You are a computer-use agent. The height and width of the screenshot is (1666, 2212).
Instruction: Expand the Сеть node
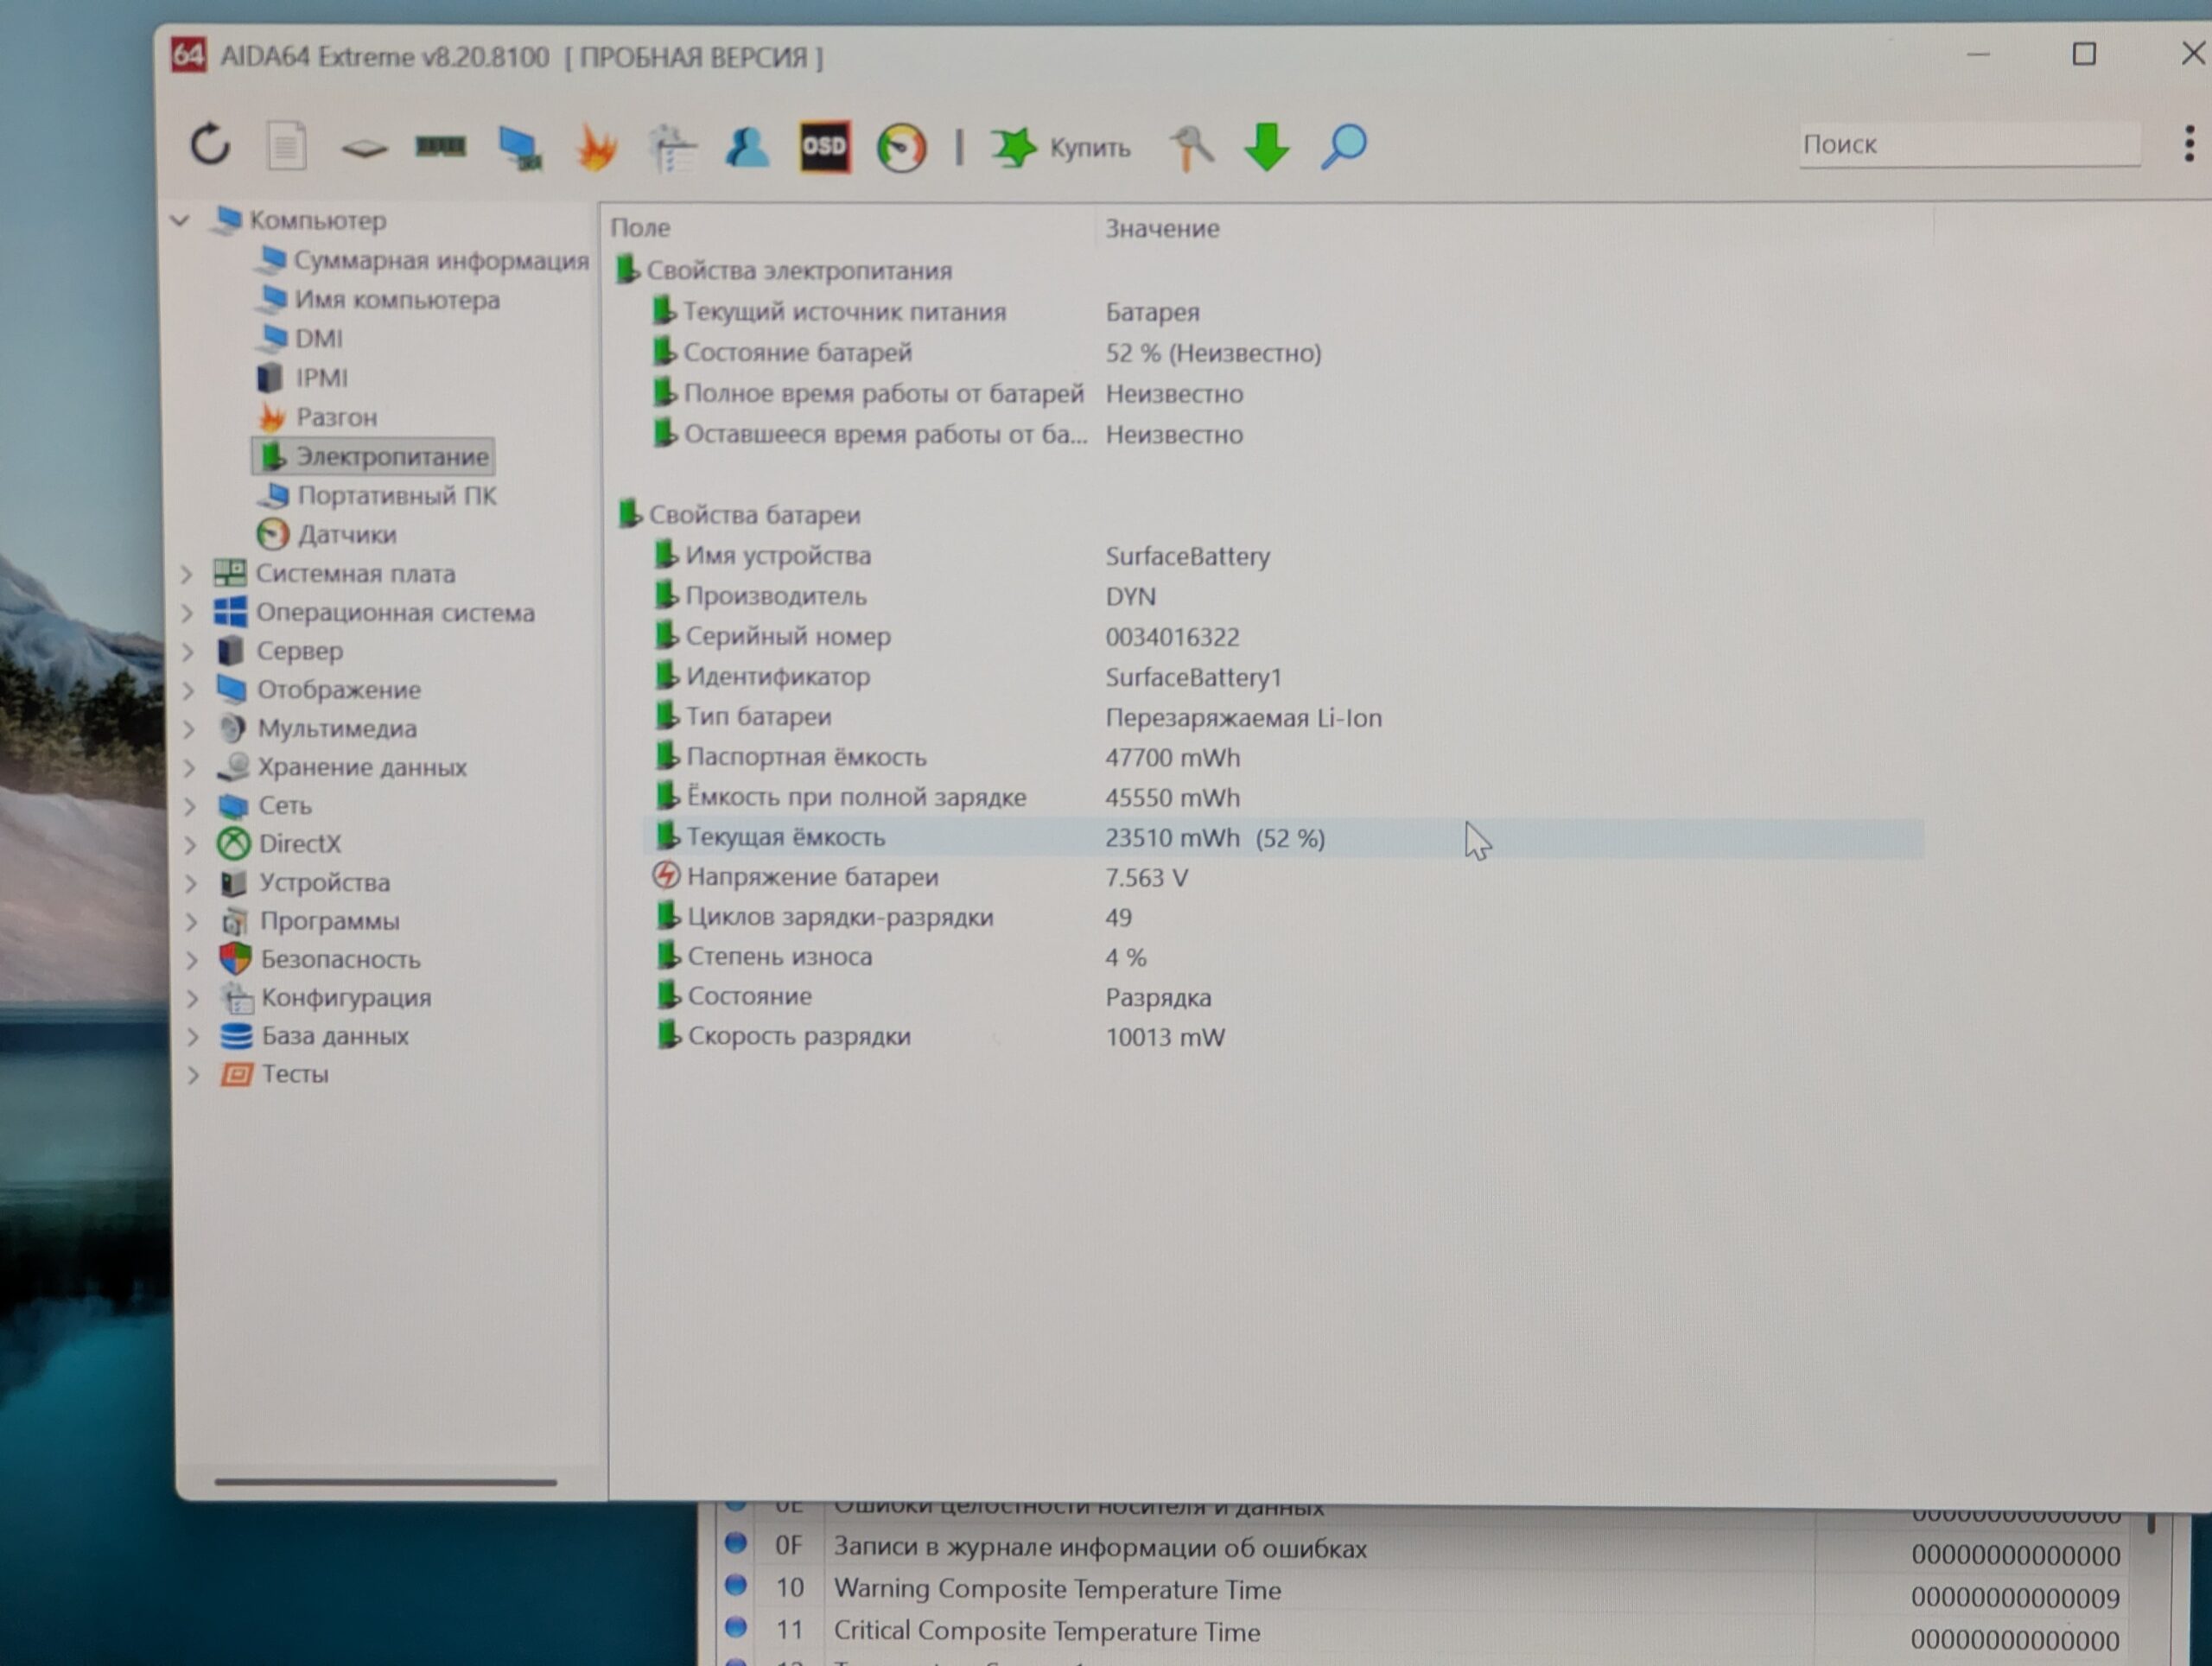click(190, 806)
